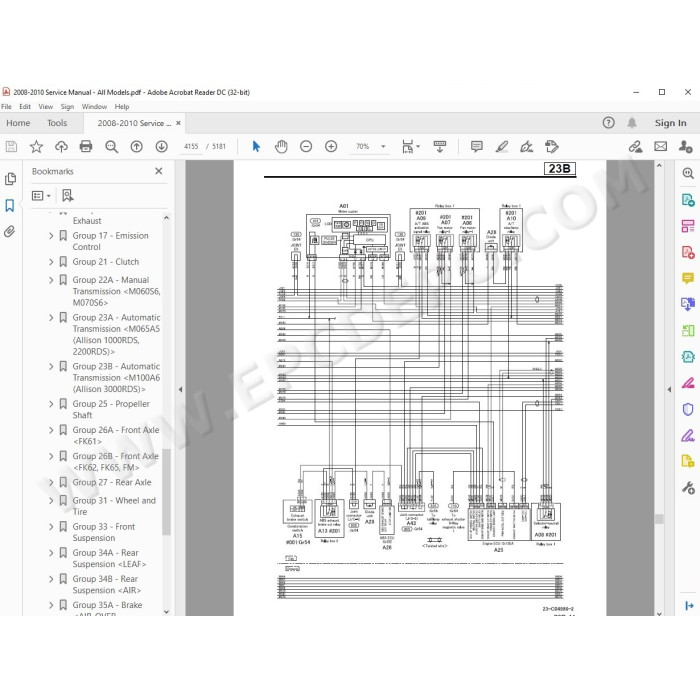The height and width of the screenshot is (700, 700).
Task: Collapse the left navigation pane arrow
Action: 180,389
